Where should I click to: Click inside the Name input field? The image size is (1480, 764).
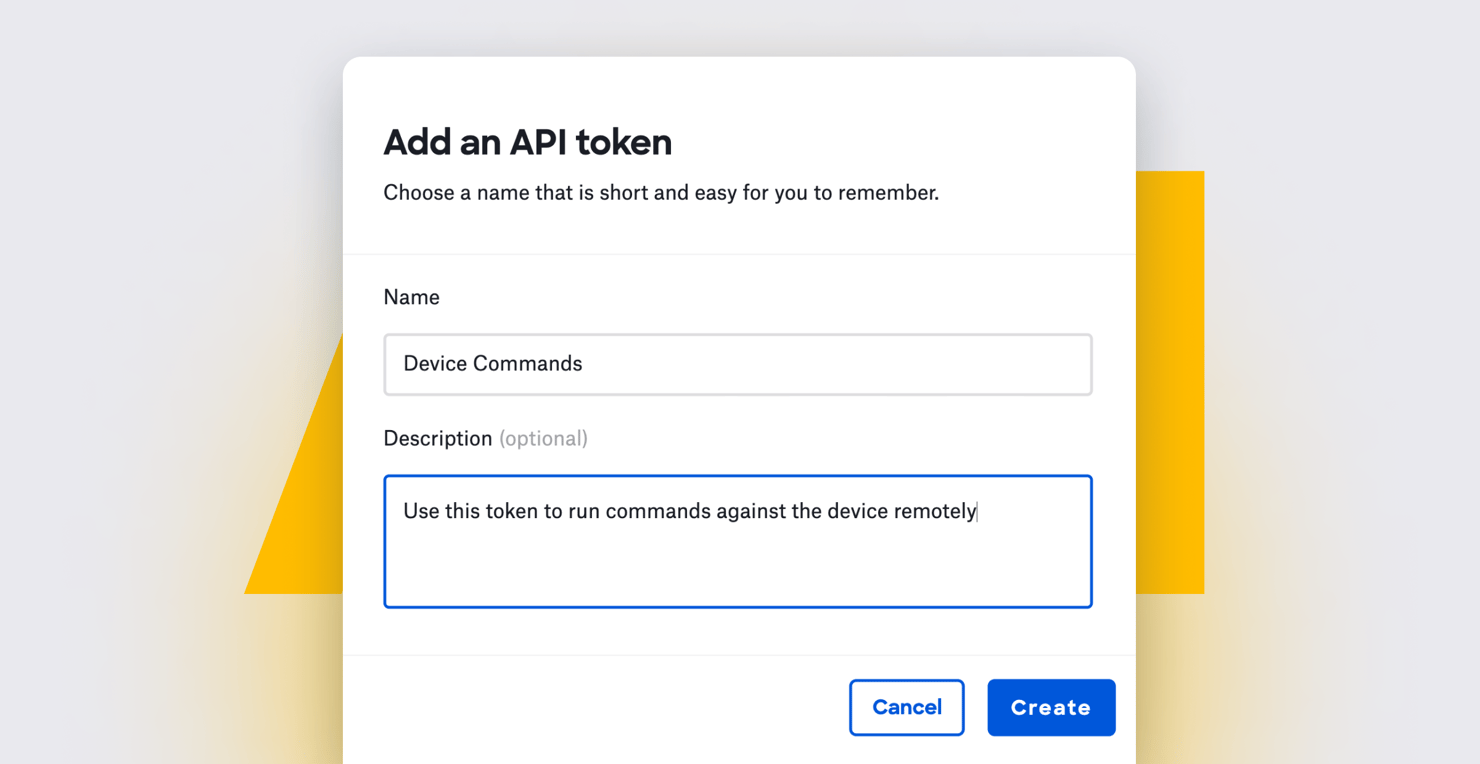[737, 364]
